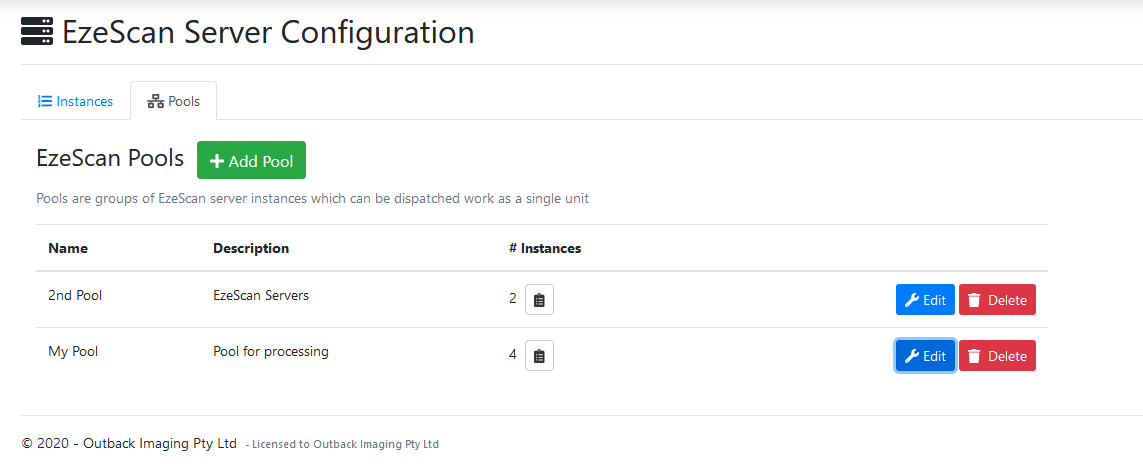
Task: Open instance list clipboard icon for My Pool
Action: pos(539,356)
